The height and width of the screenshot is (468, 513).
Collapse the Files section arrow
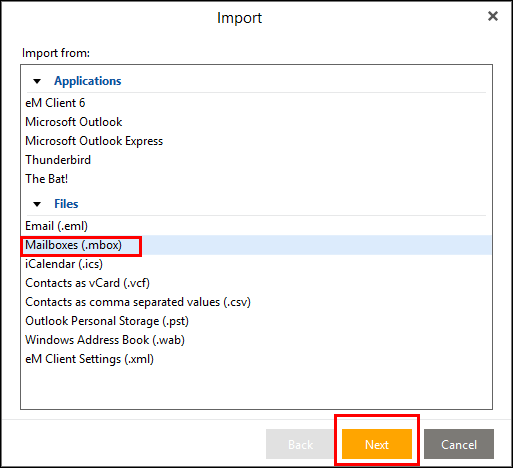37,204
